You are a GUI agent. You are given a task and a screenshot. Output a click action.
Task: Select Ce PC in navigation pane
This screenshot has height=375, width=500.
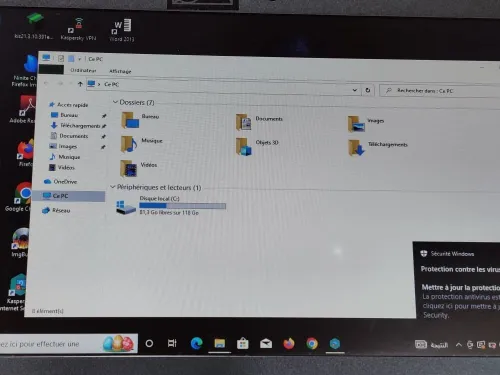pyautogui.click(x=69, y=196)
